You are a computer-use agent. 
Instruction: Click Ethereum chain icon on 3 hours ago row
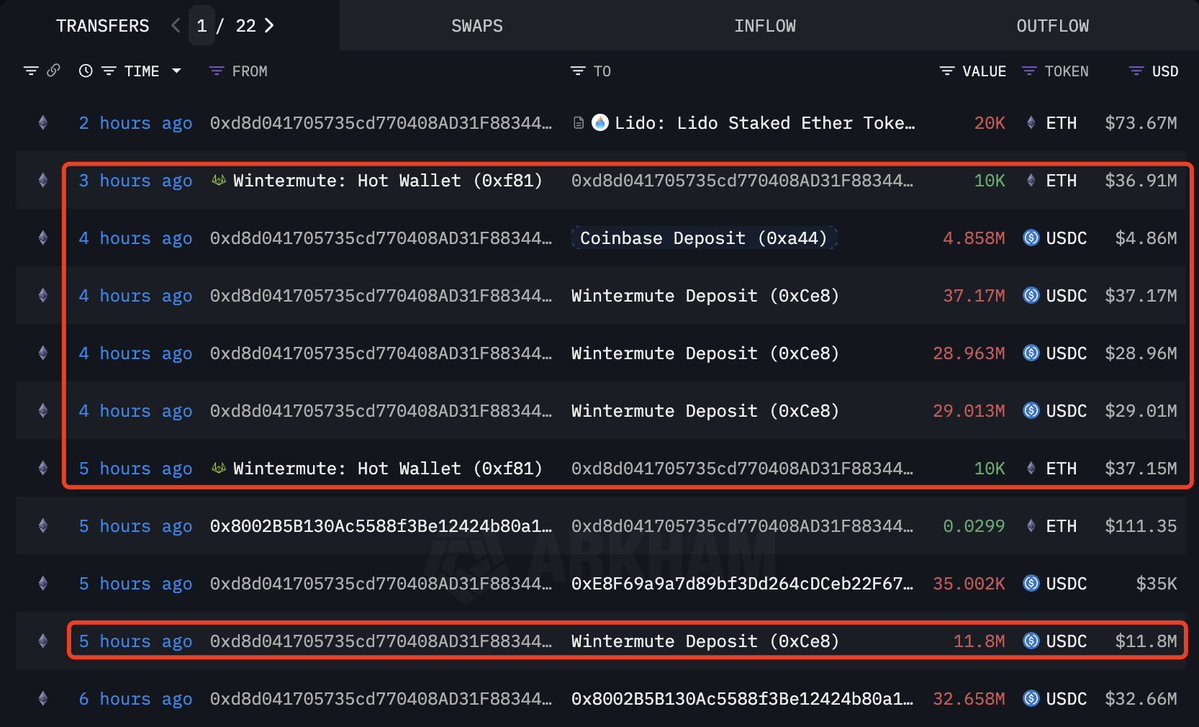[43, 180]
